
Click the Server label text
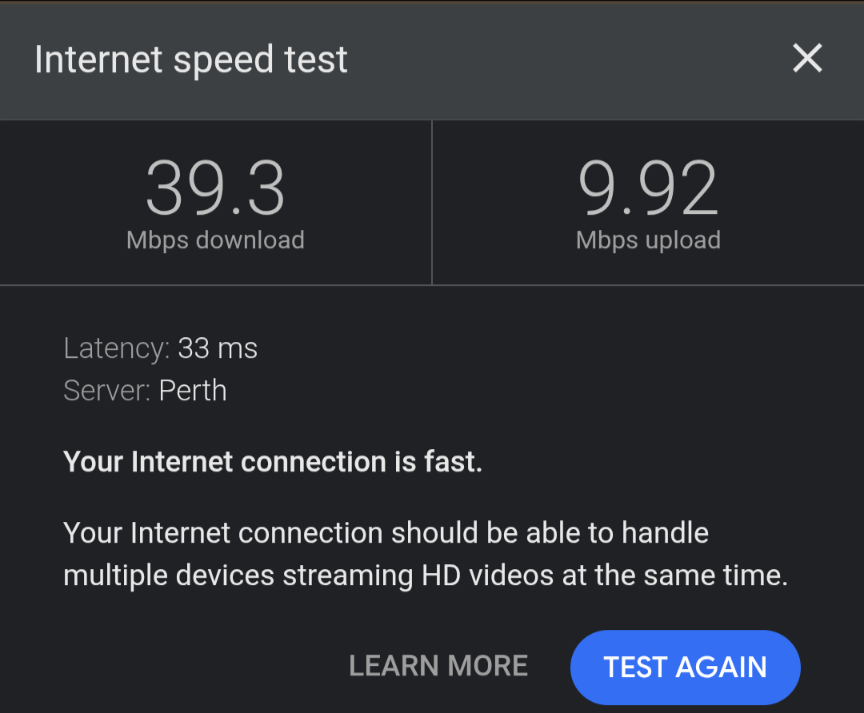(x=107, y=391)
